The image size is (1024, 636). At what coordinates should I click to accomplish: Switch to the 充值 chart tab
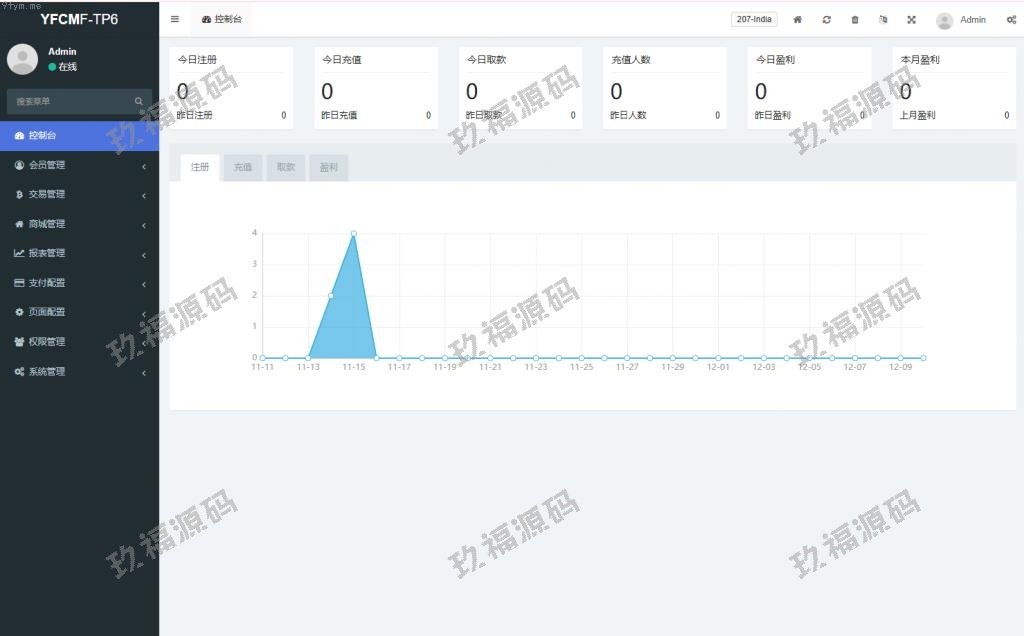pyautogui.click(x=242, y=168)
